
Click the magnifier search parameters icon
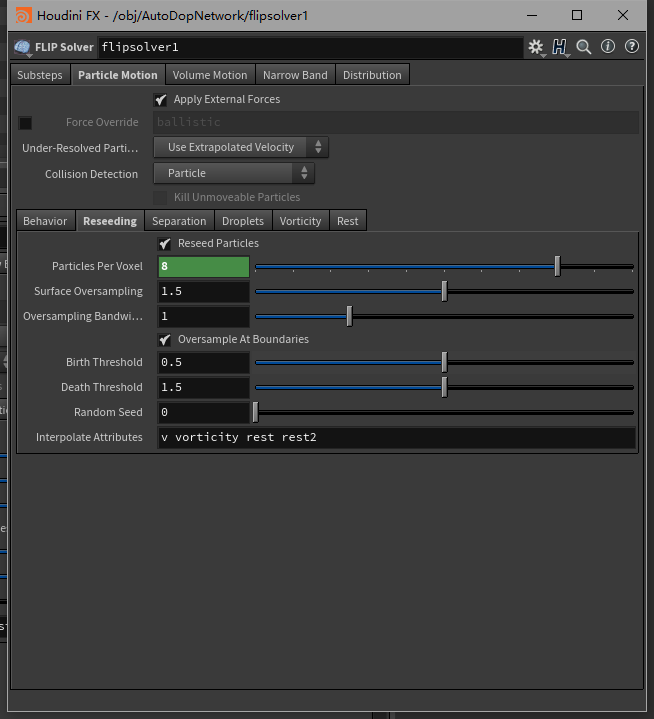[584, 47]
